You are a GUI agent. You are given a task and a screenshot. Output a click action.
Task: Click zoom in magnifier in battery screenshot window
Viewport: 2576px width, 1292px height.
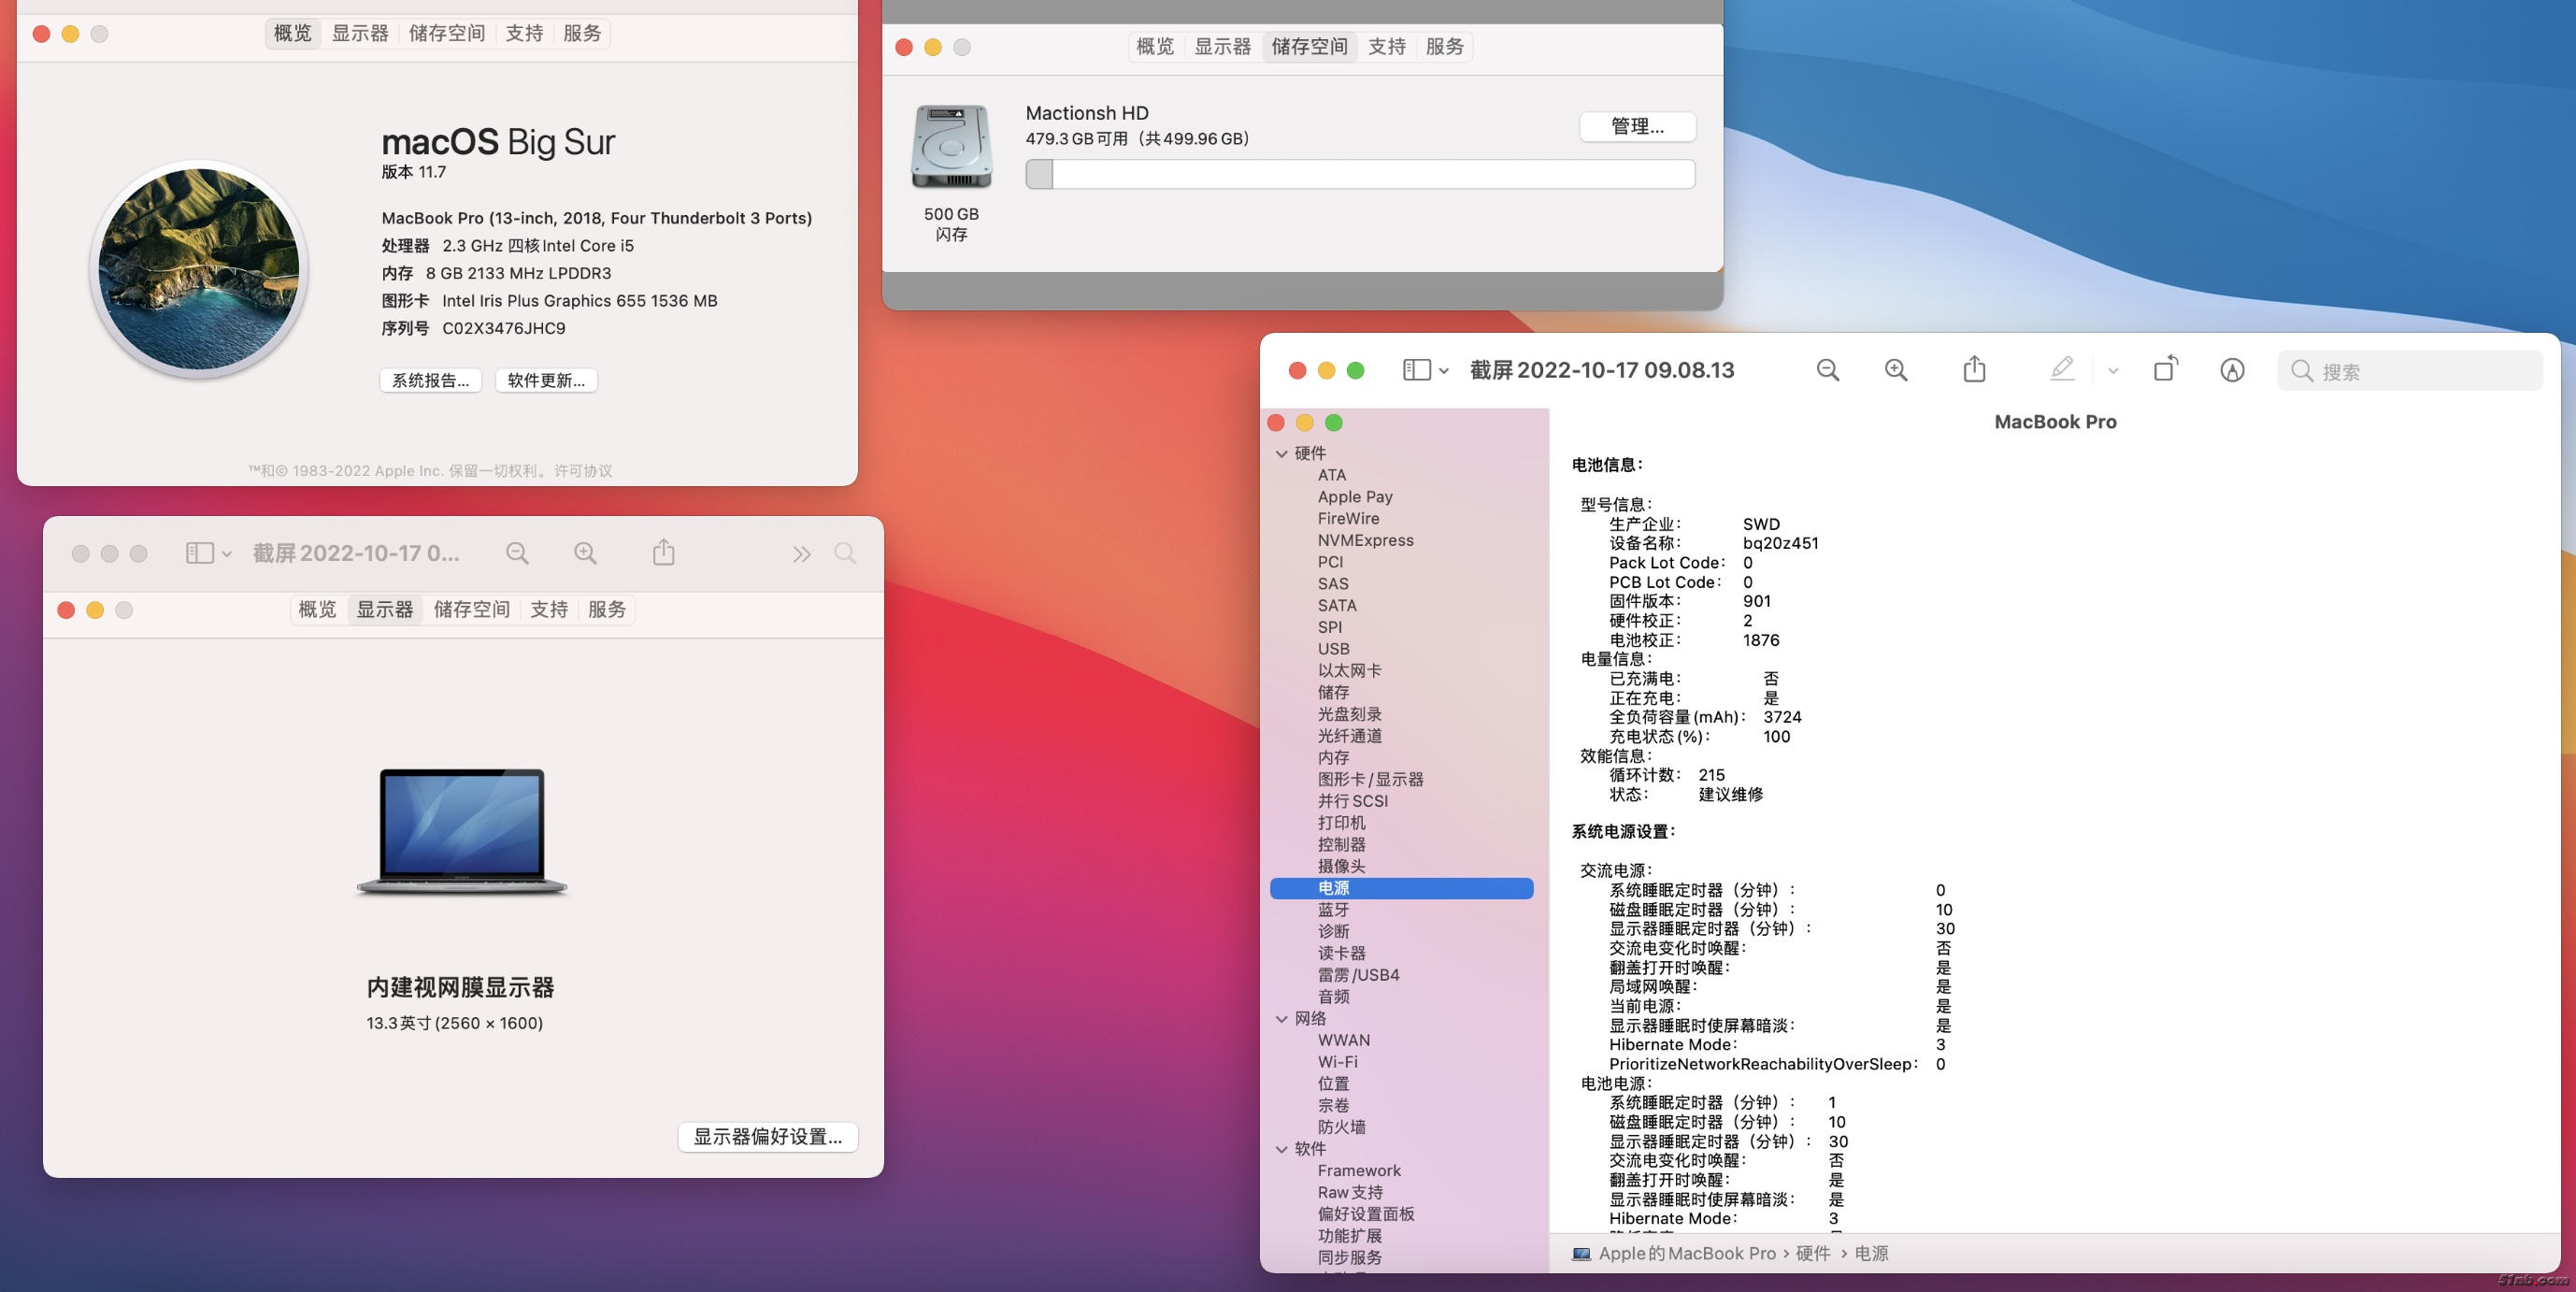pos(1895,371)
